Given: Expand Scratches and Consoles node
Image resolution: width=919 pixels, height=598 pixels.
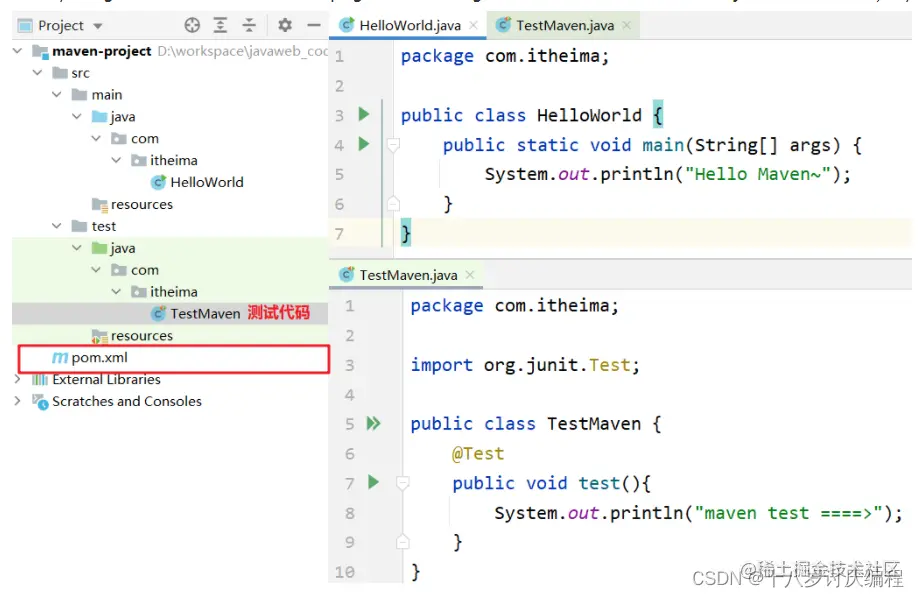Looking at the screenshot, I should [x=18, y=401].
